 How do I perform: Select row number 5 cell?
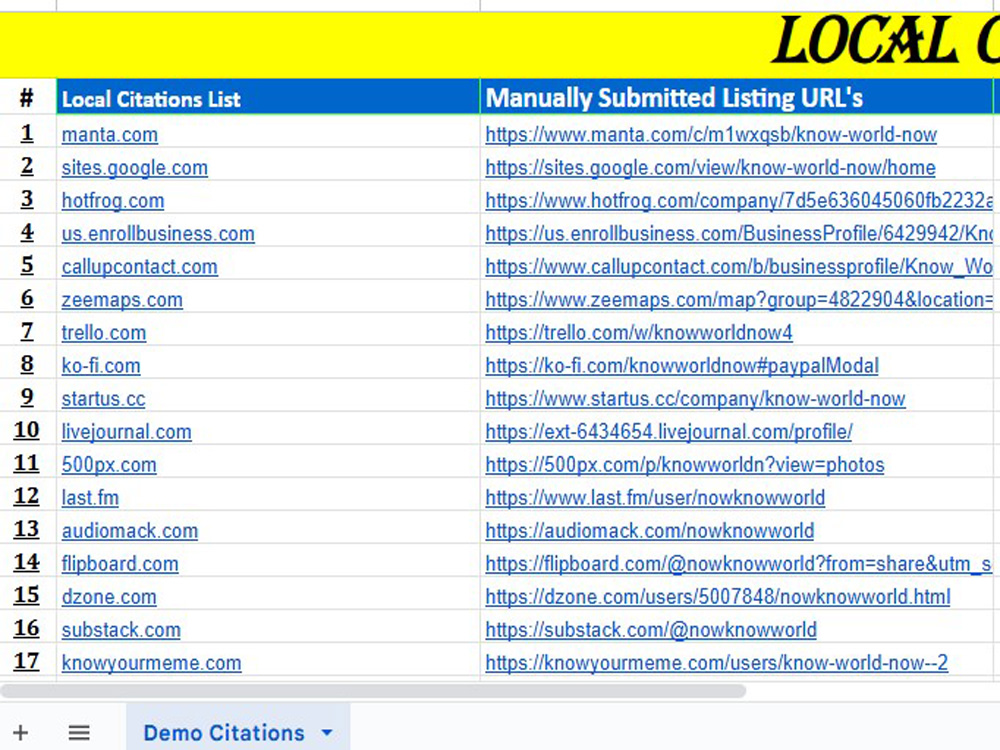pyautogui.click(x=27, y=264)
